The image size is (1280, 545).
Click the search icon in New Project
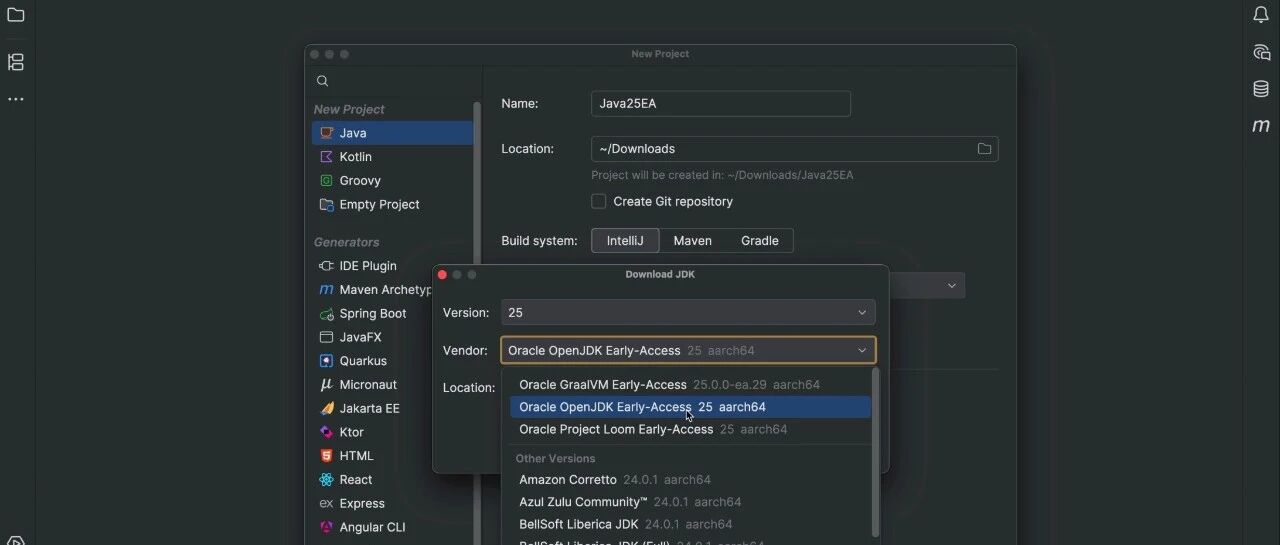(x=322, y=81)
